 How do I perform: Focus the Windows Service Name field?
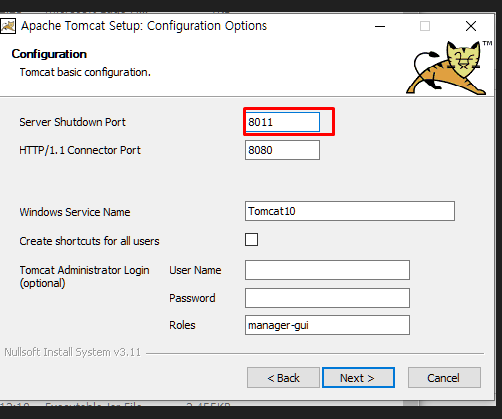tap(350, 211)
